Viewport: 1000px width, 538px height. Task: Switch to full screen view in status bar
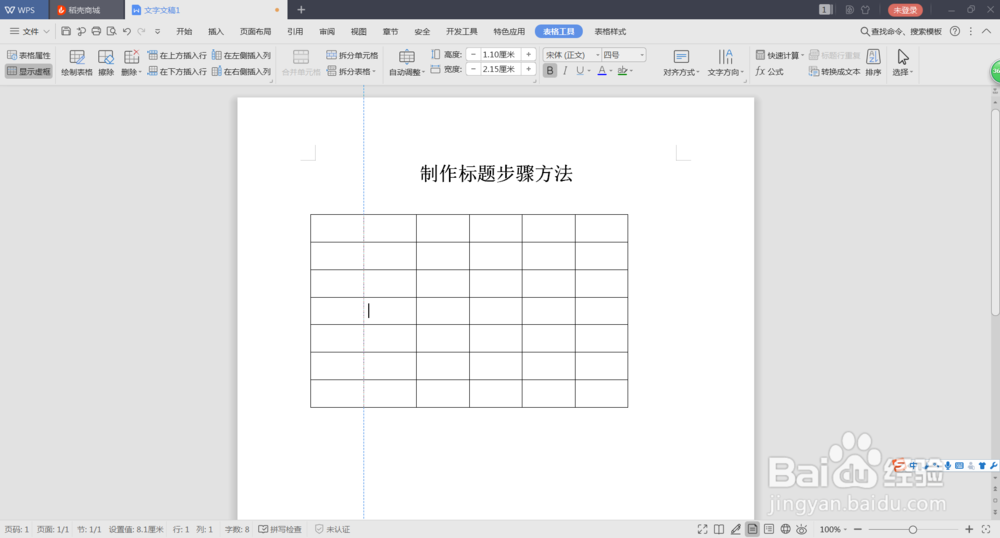point(702,529)
